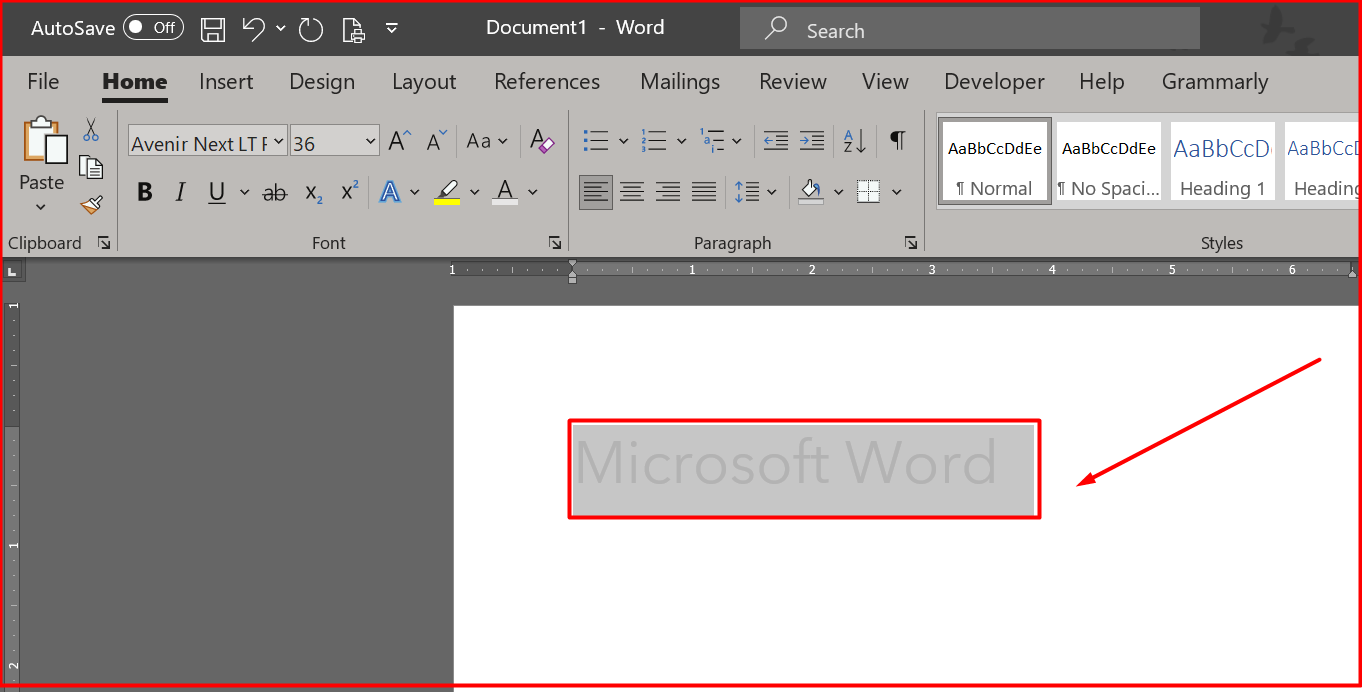Click into the Search box
1362x692 pixels.
tap(969, 29)
